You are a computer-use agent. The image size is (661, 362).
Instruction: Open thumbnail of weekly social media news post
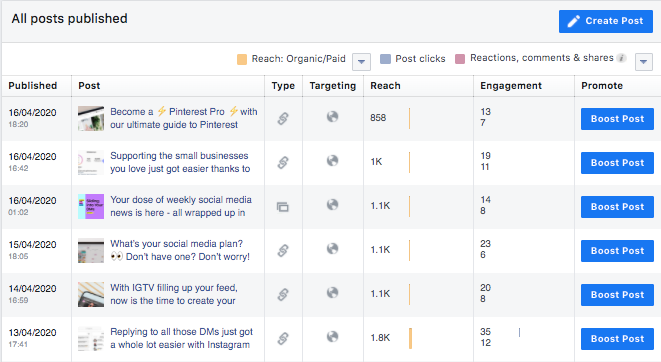(x=91, y=206)
